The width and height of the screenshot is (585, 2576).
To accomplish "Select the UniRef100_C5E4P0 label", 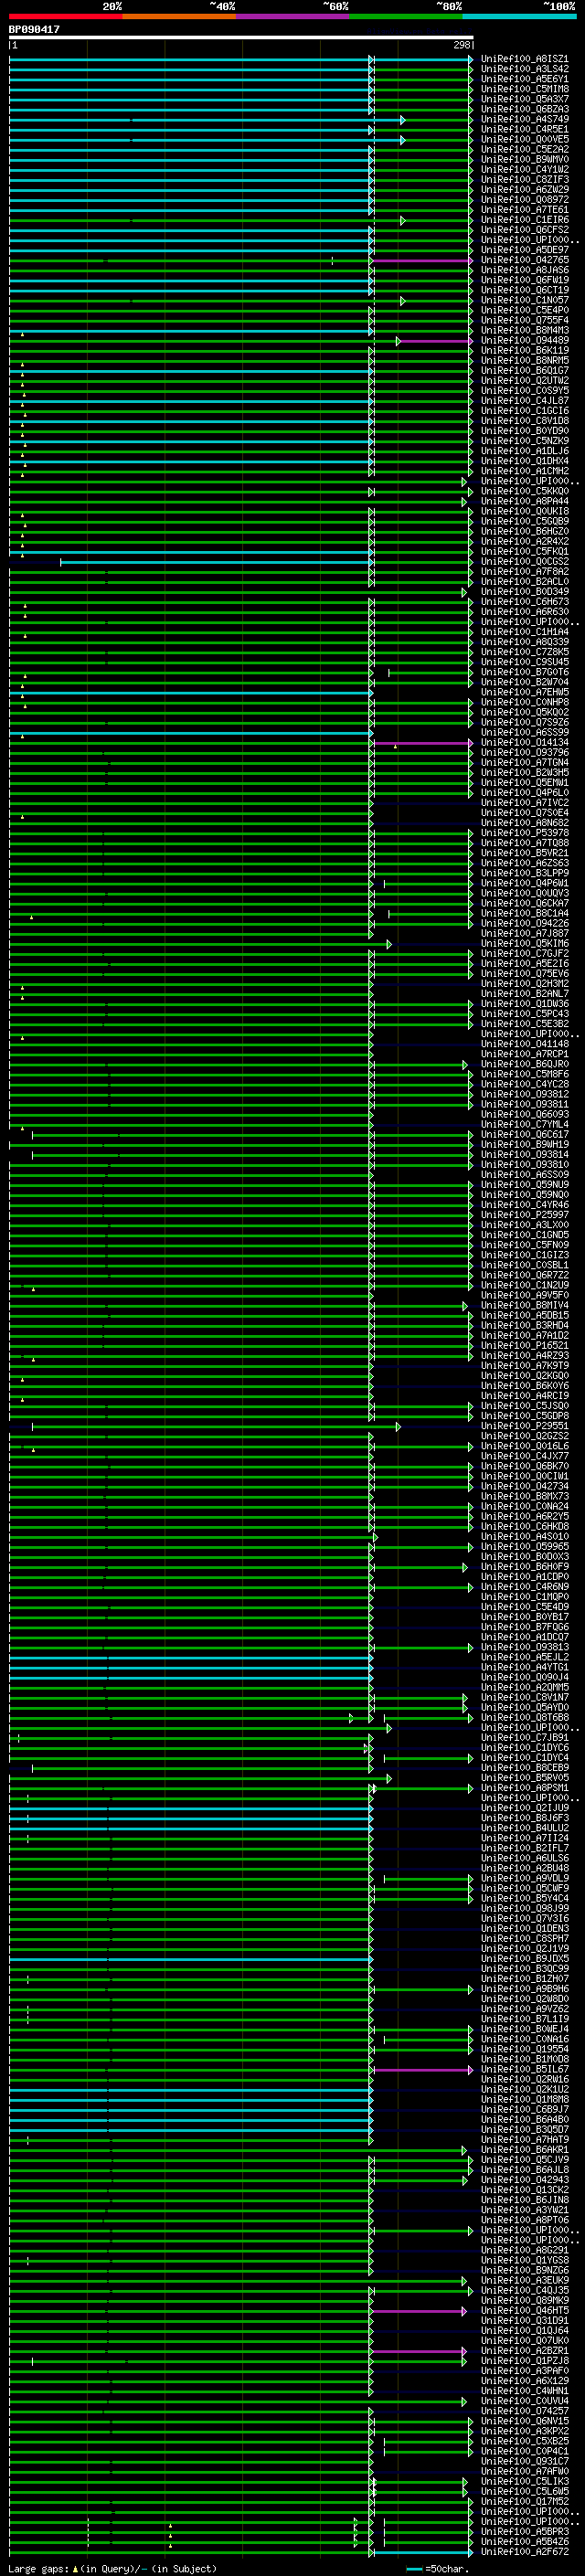I will click(x=525, y=310).
